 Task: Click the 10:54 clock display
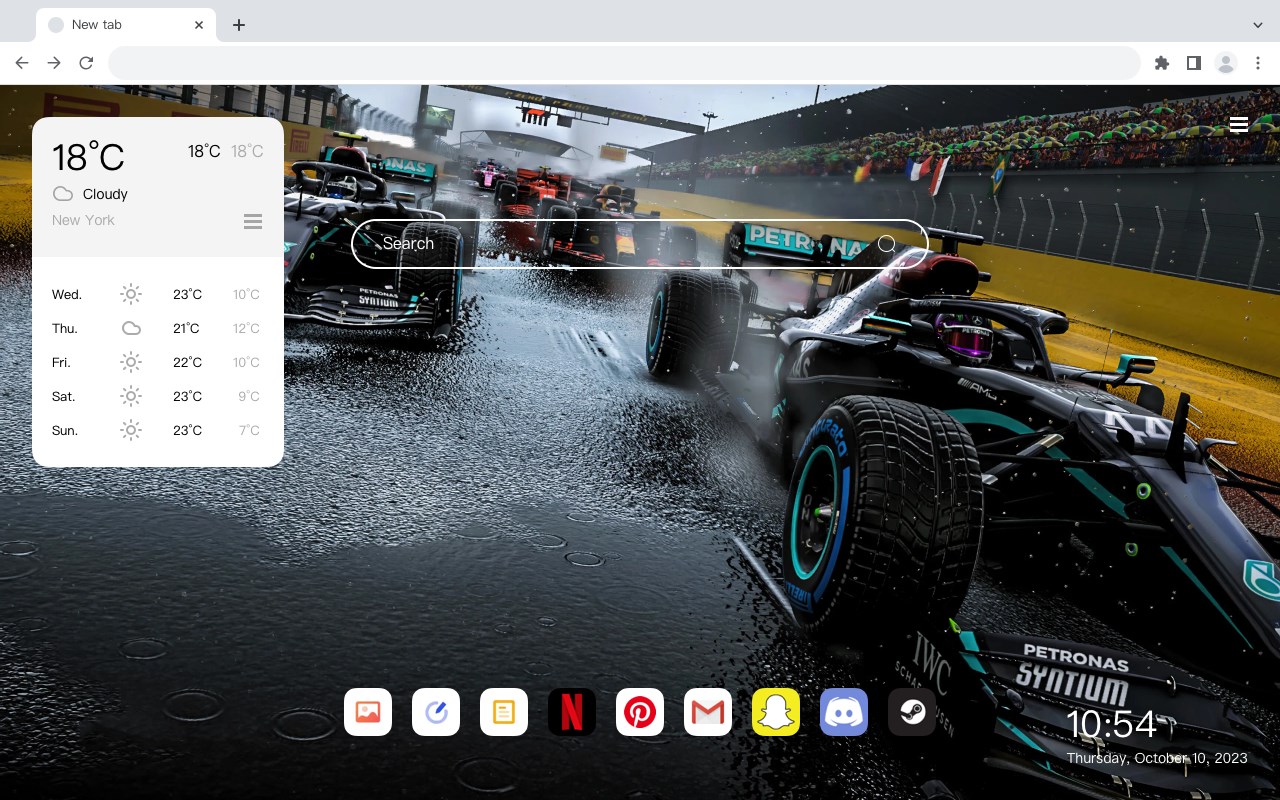[1111, 724]
